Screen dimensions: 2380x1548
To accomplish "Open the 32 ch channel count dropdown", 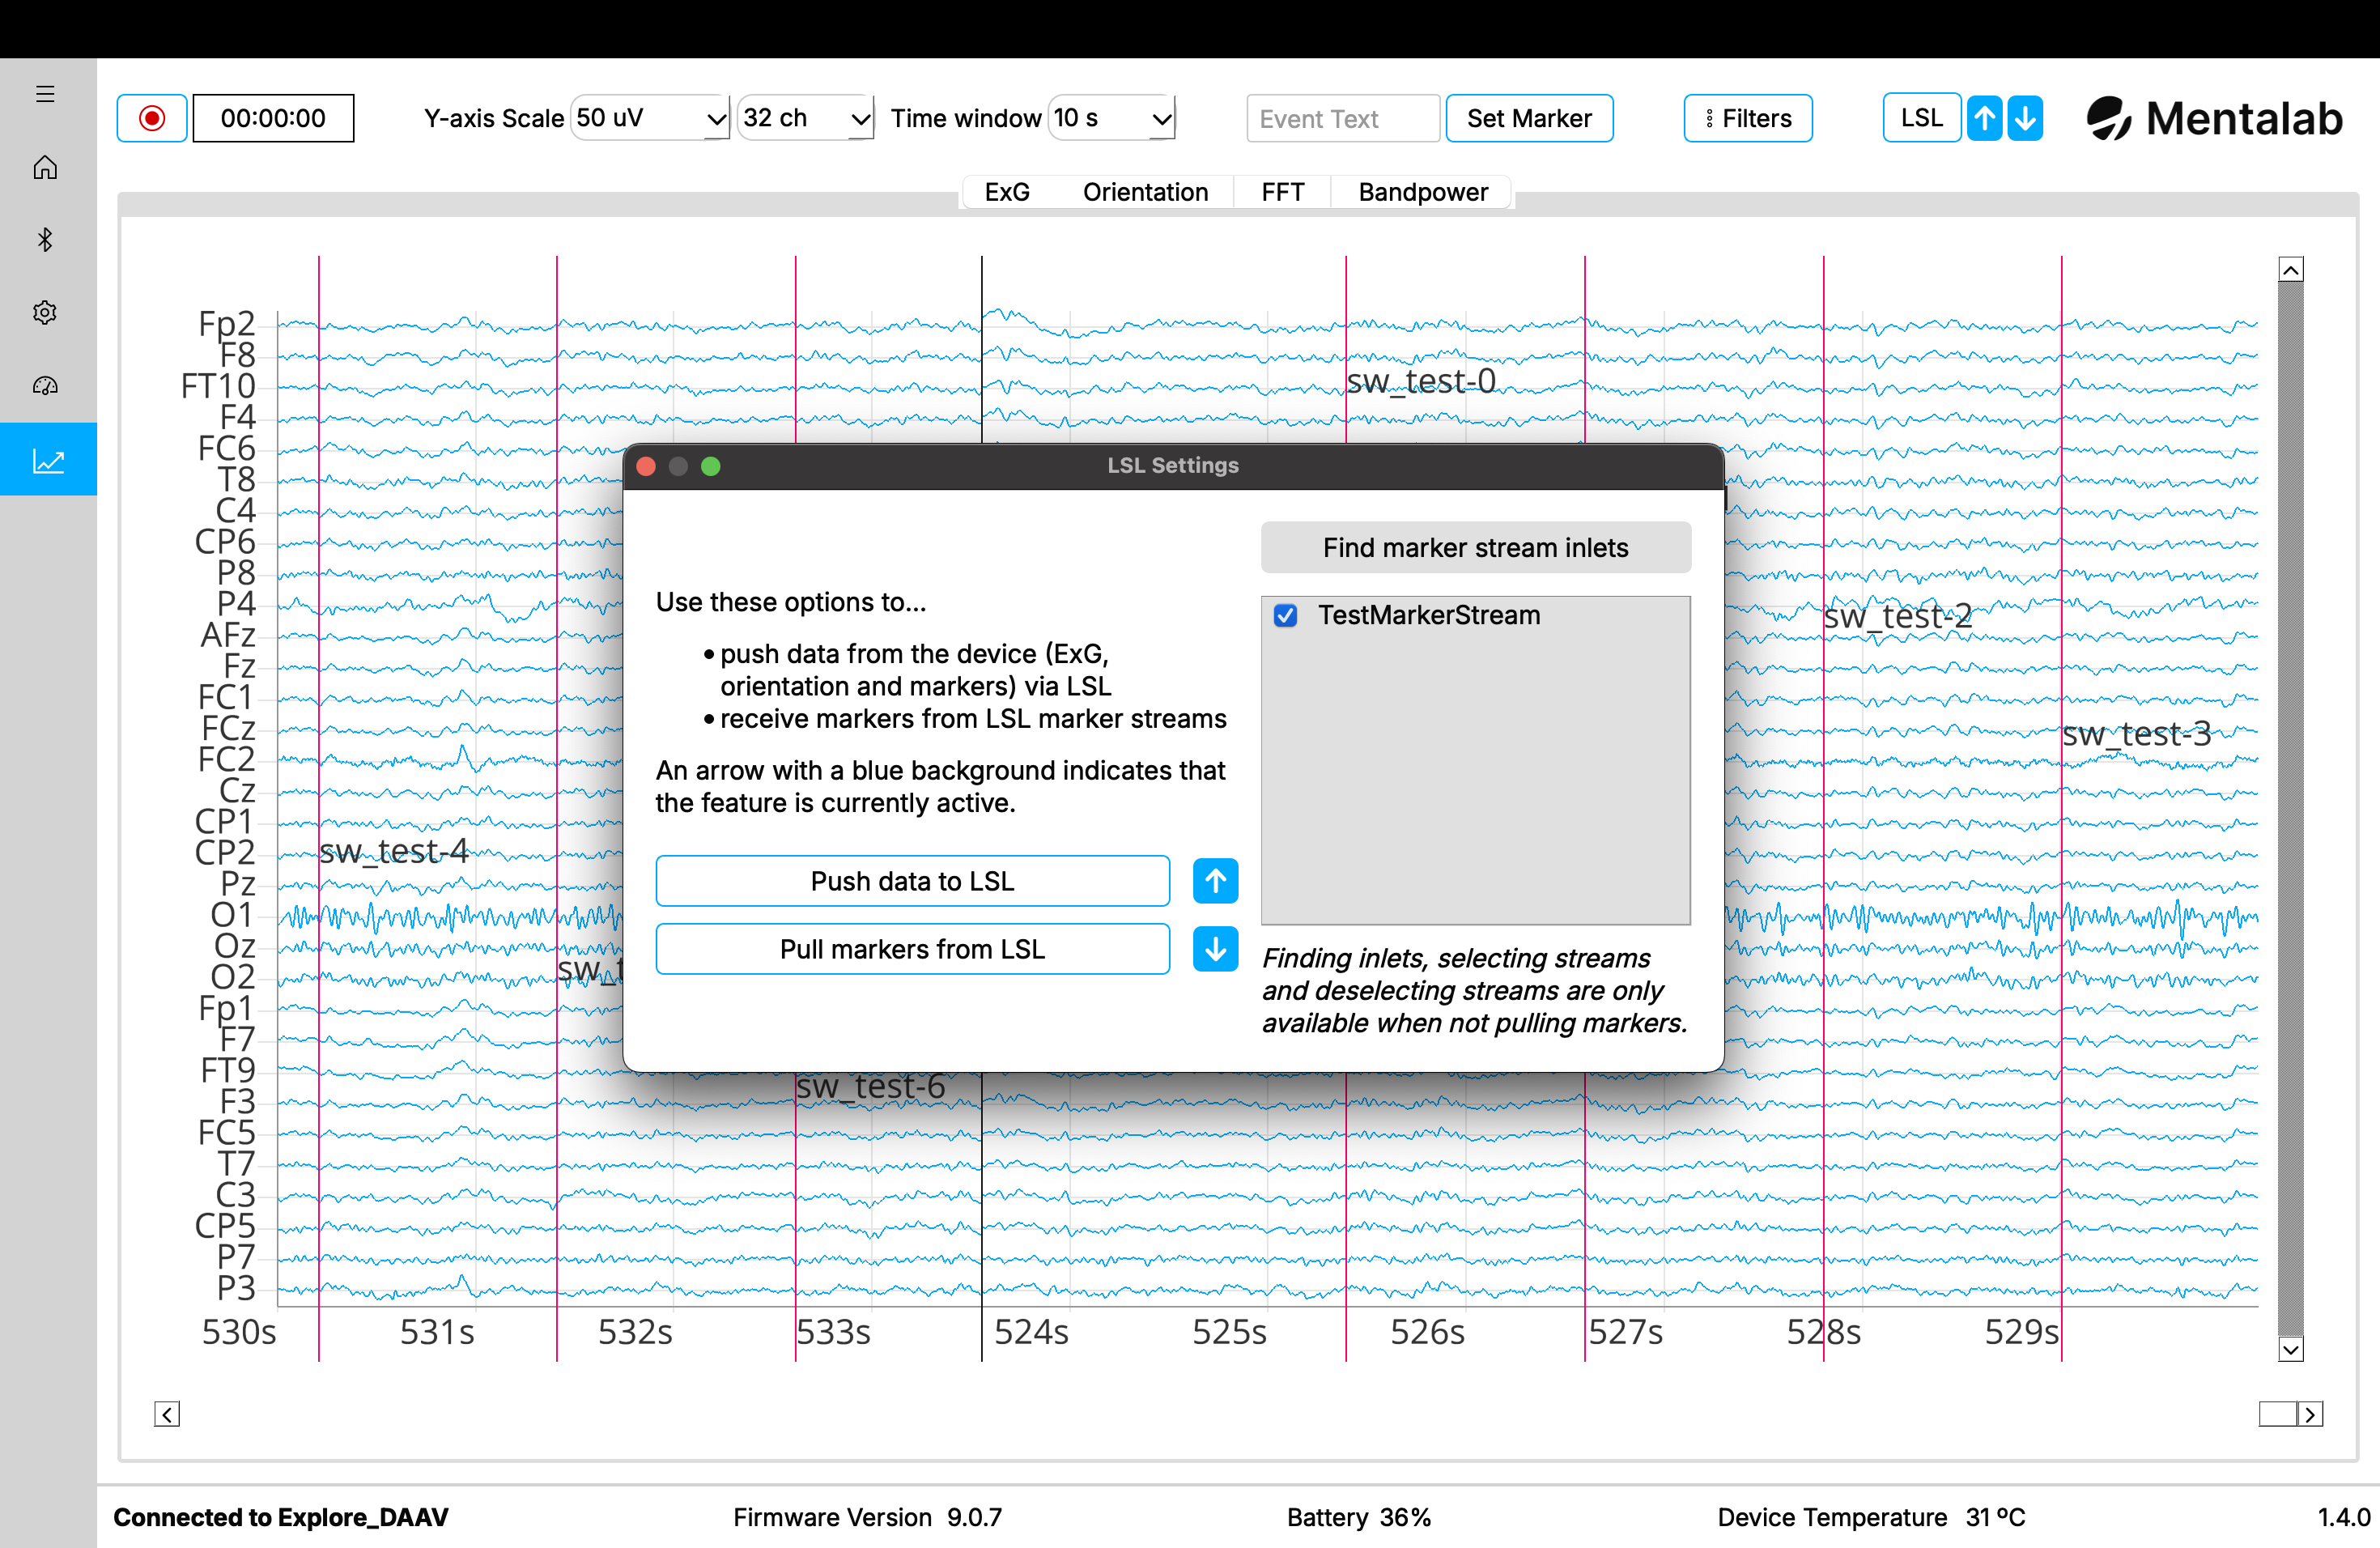I will [x=805, y=118].
